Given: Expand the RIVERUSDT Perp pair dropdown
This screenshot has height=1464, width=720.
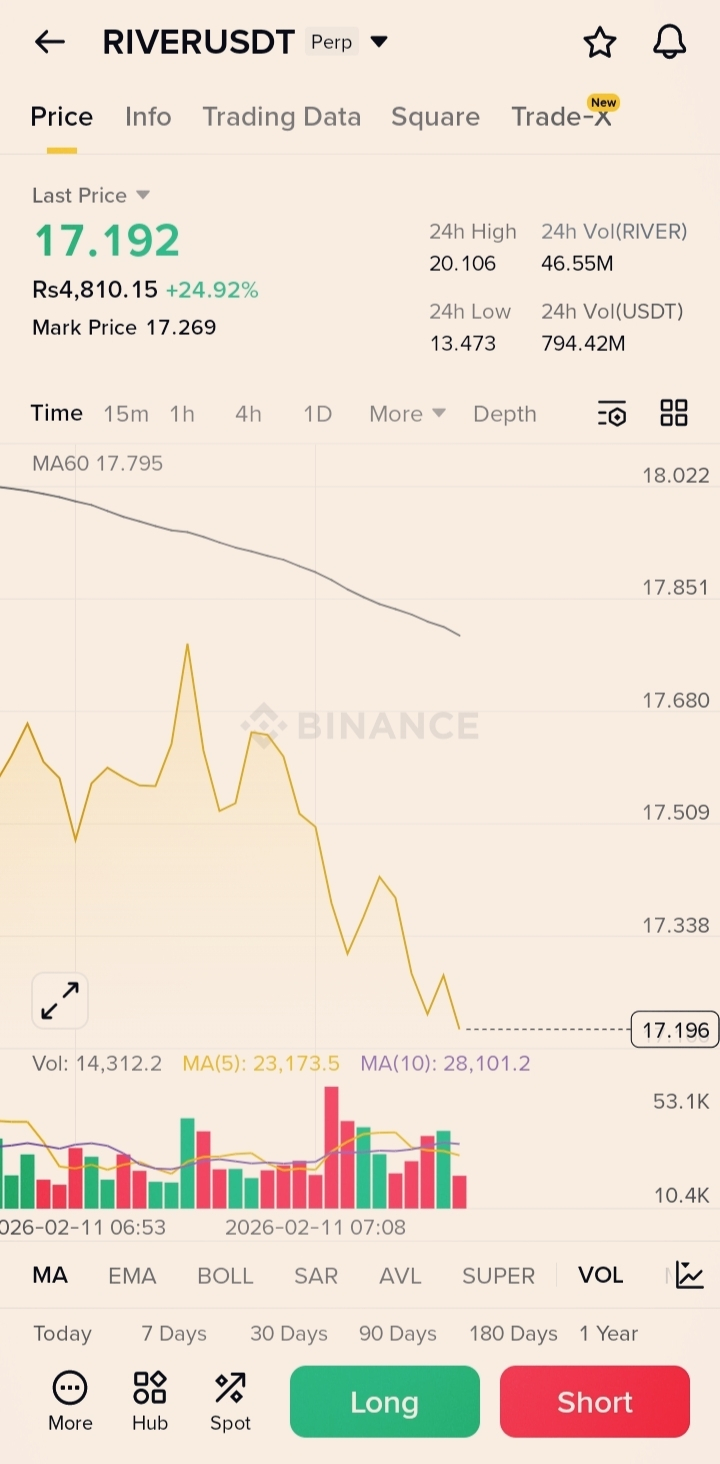Looking at the screenshot, I should coord(379,42).
